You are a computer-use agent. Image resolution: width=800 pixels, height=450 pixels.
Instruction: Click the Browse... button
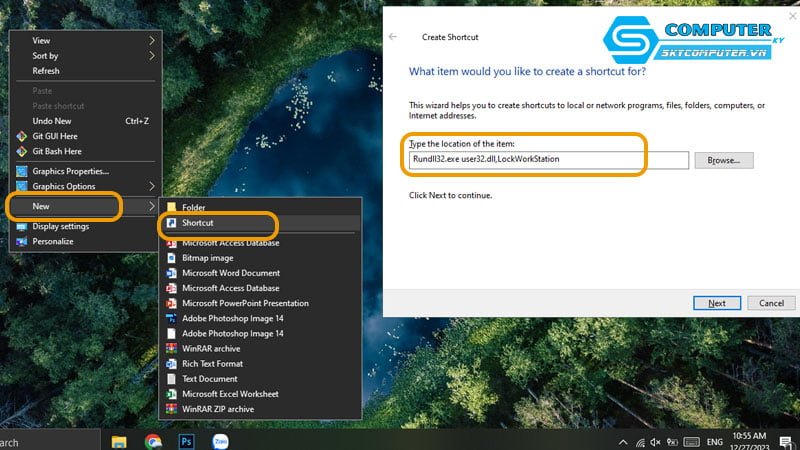click(723, 160)
